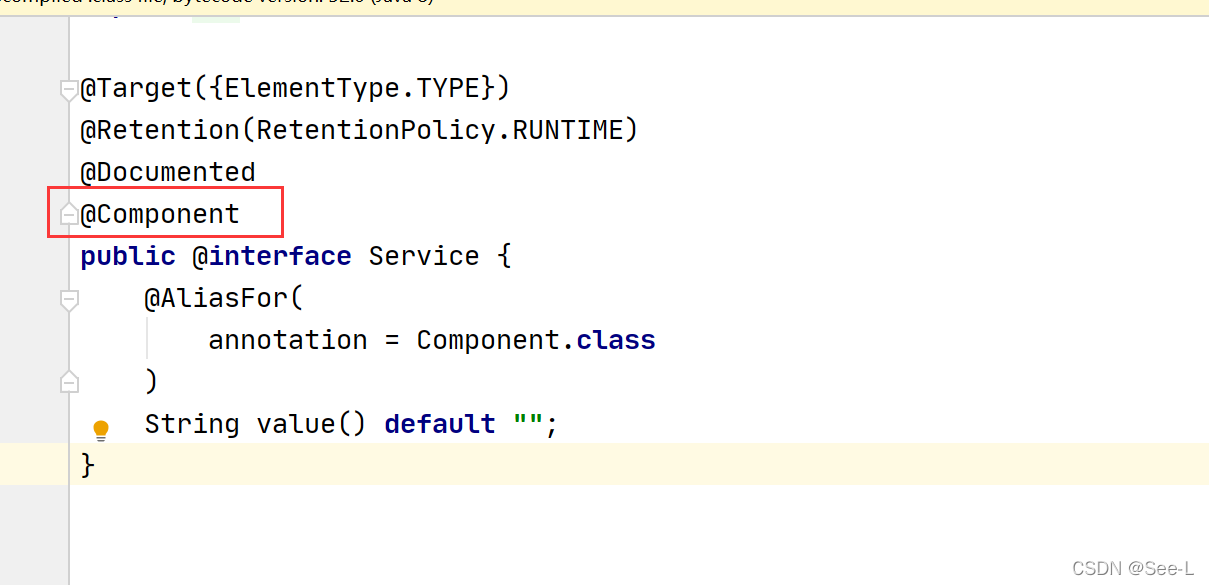This screenshot has height=585, width=1209.
Task: Click ElementType.TYPE in the Target annotation
Action: click(352, 89)
